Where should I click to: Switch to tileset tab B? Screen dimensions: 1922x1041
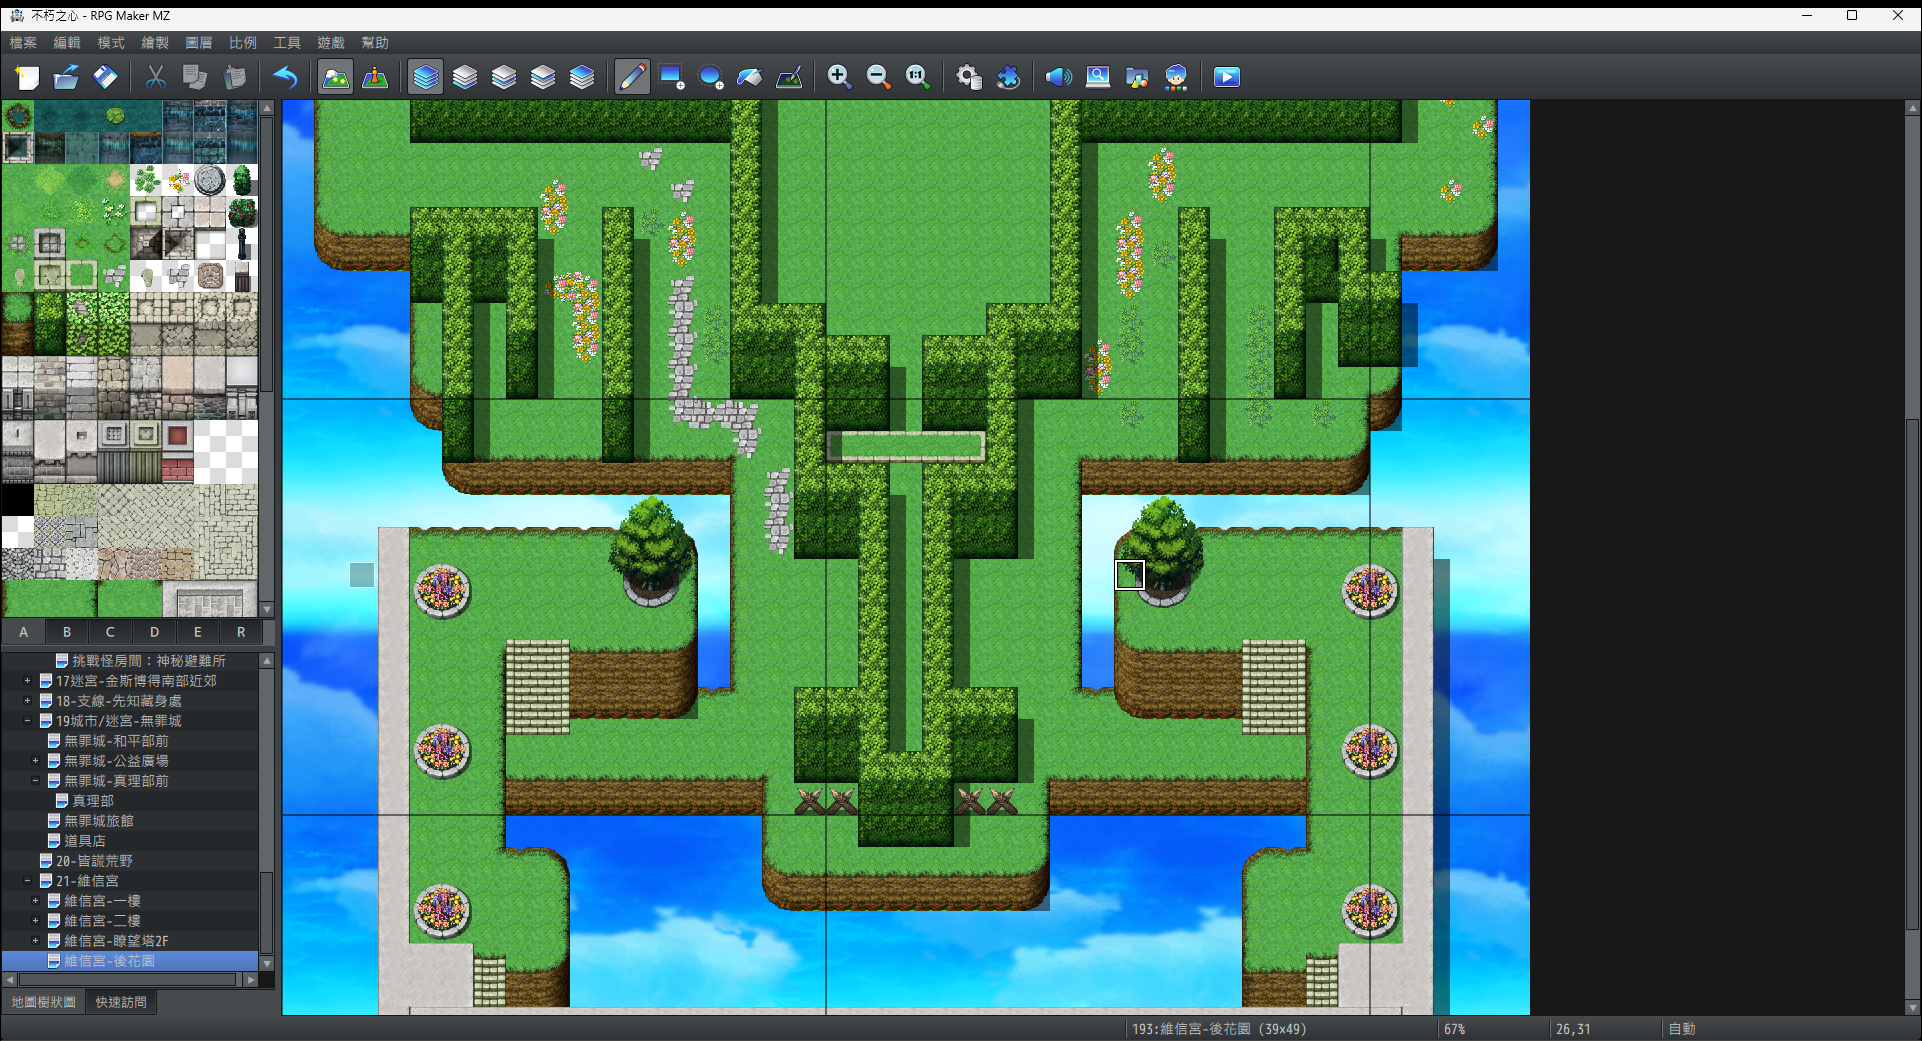coord(67,632)
